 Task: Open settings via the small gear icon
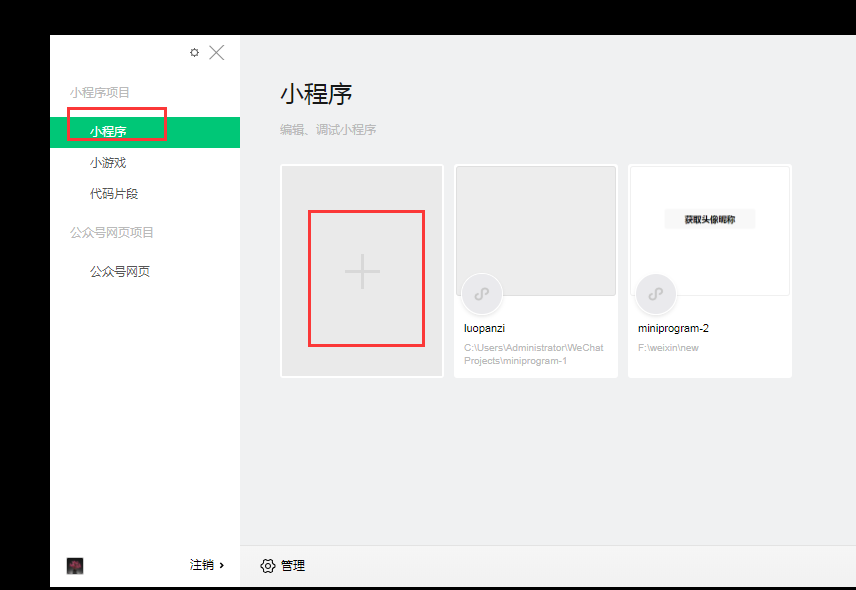pyautogui.click(x=194, y=52)
